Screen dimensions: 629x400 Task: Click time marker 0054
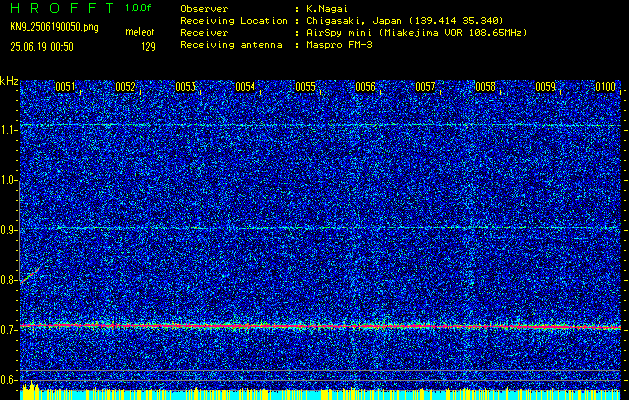point(245,87)
